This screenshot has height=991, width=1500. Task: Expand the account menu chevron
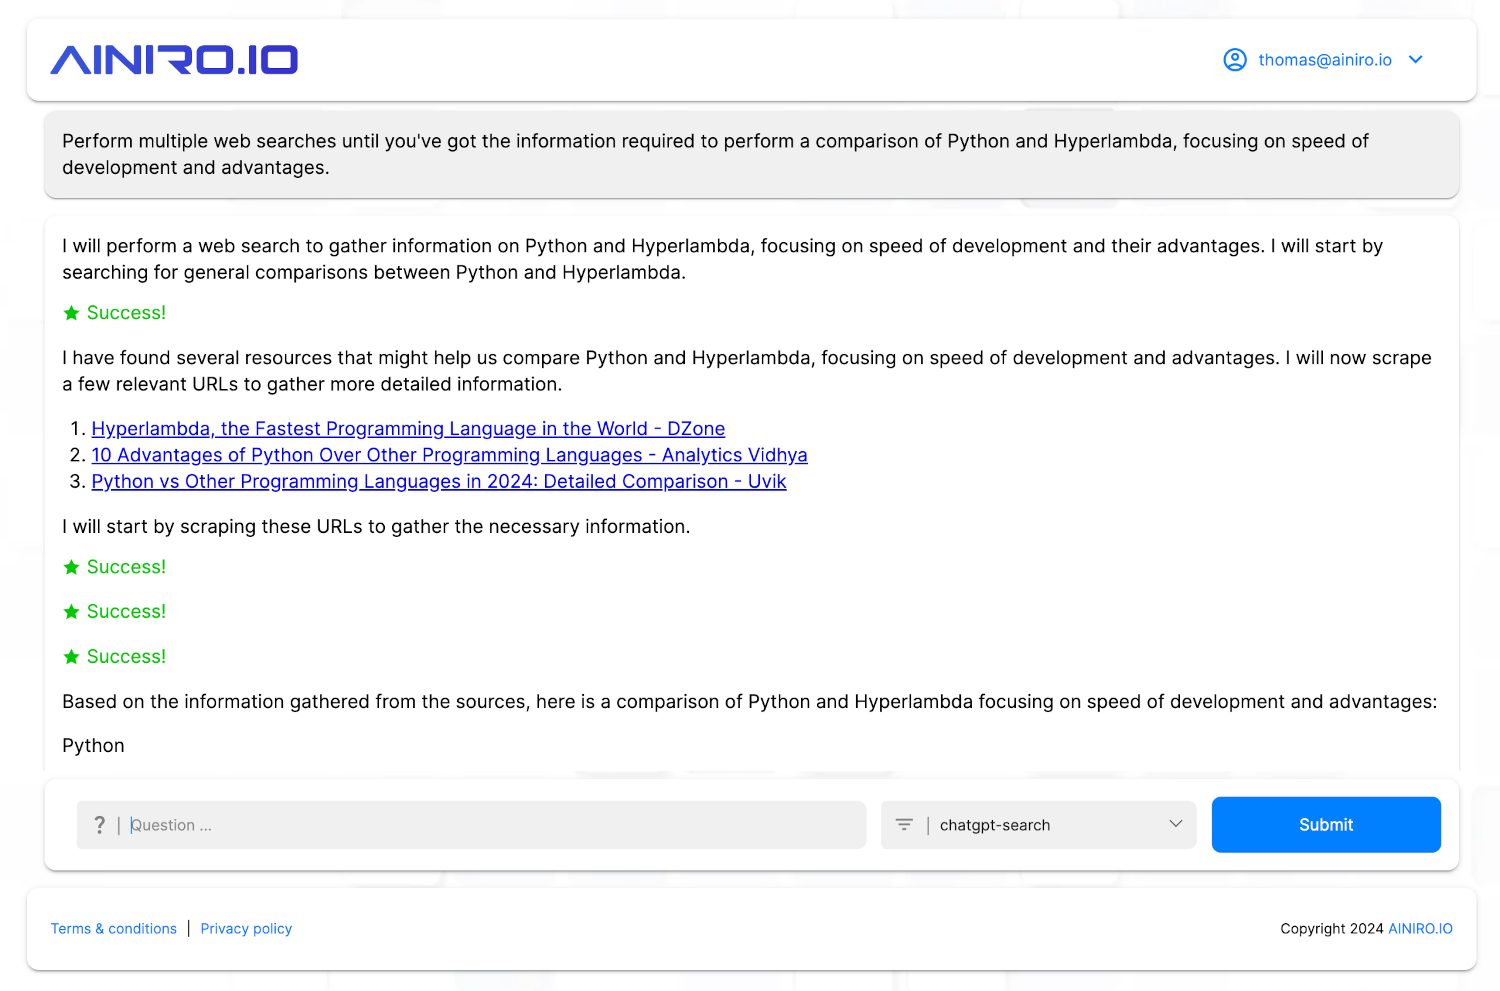click(x=1416, y=60)
